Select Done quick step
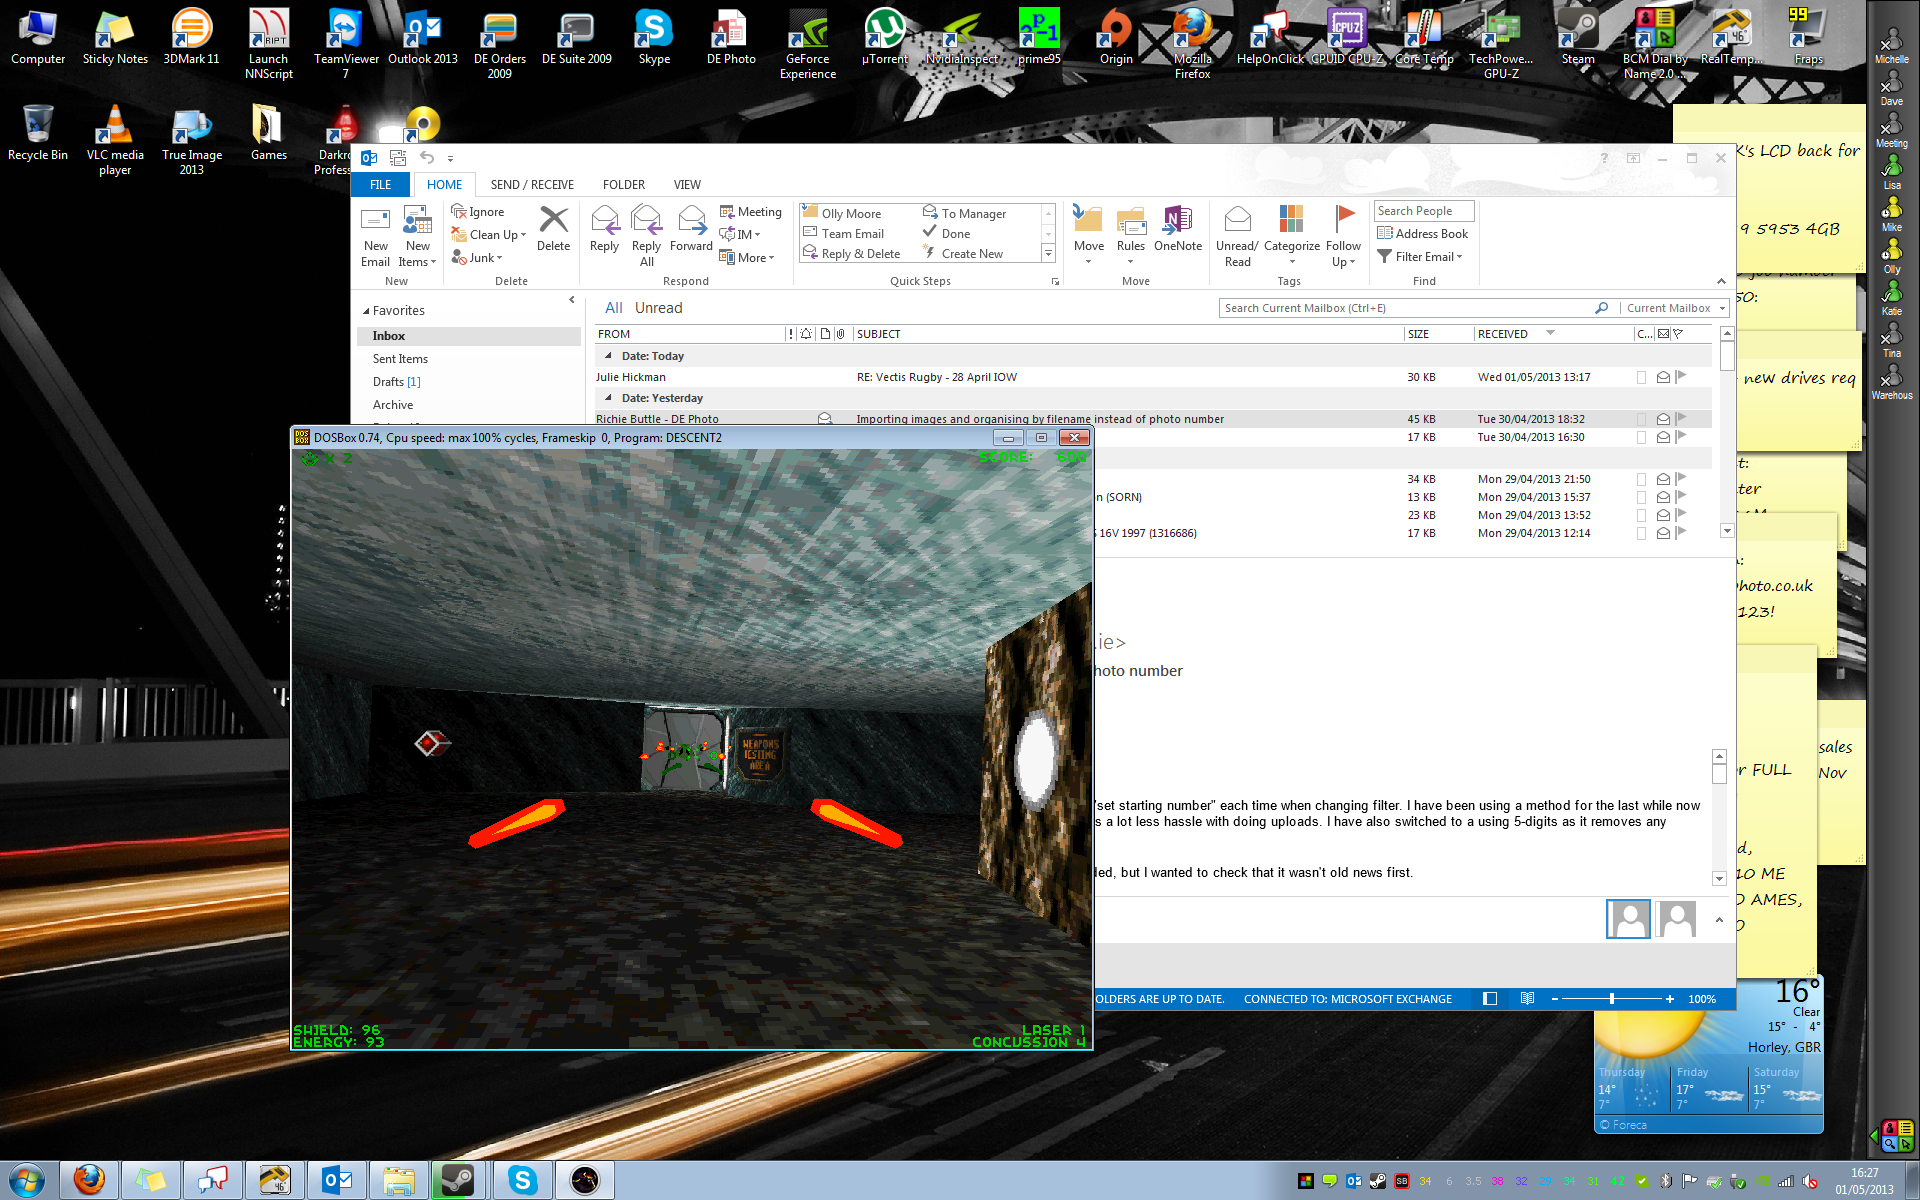 coord(946,234)
